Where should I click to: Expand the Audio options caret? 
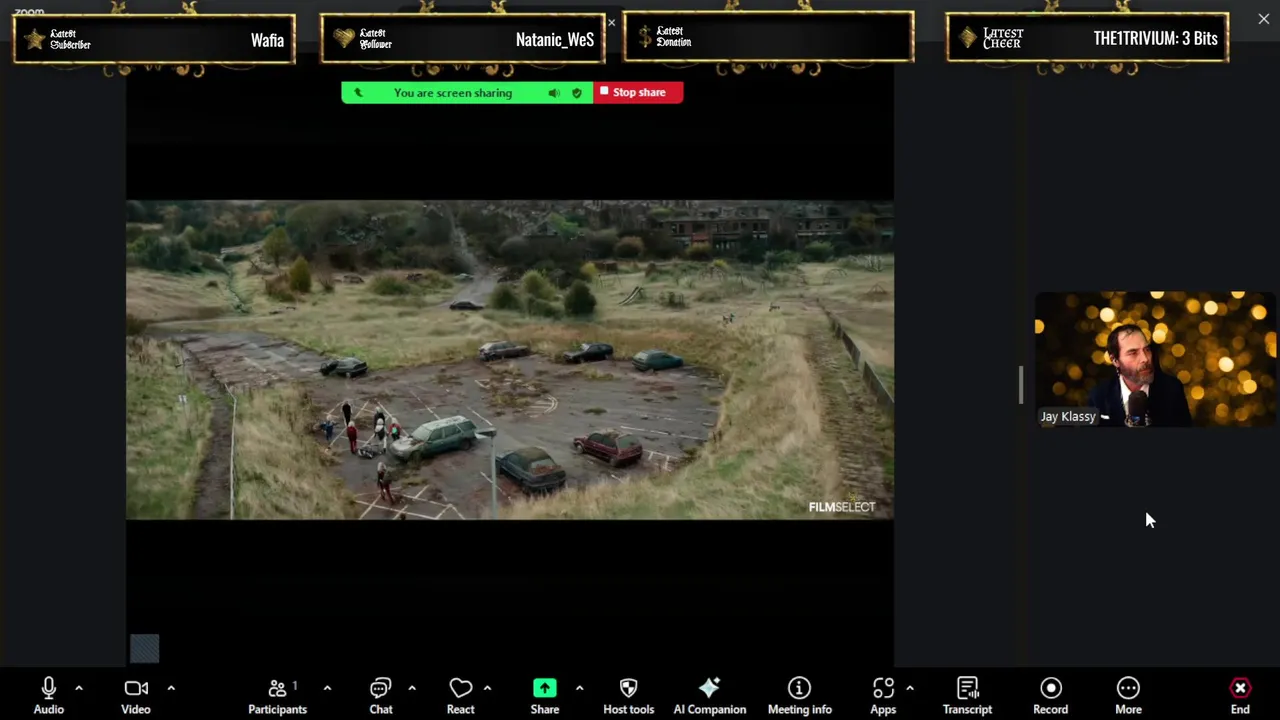(x=79, y=688)
